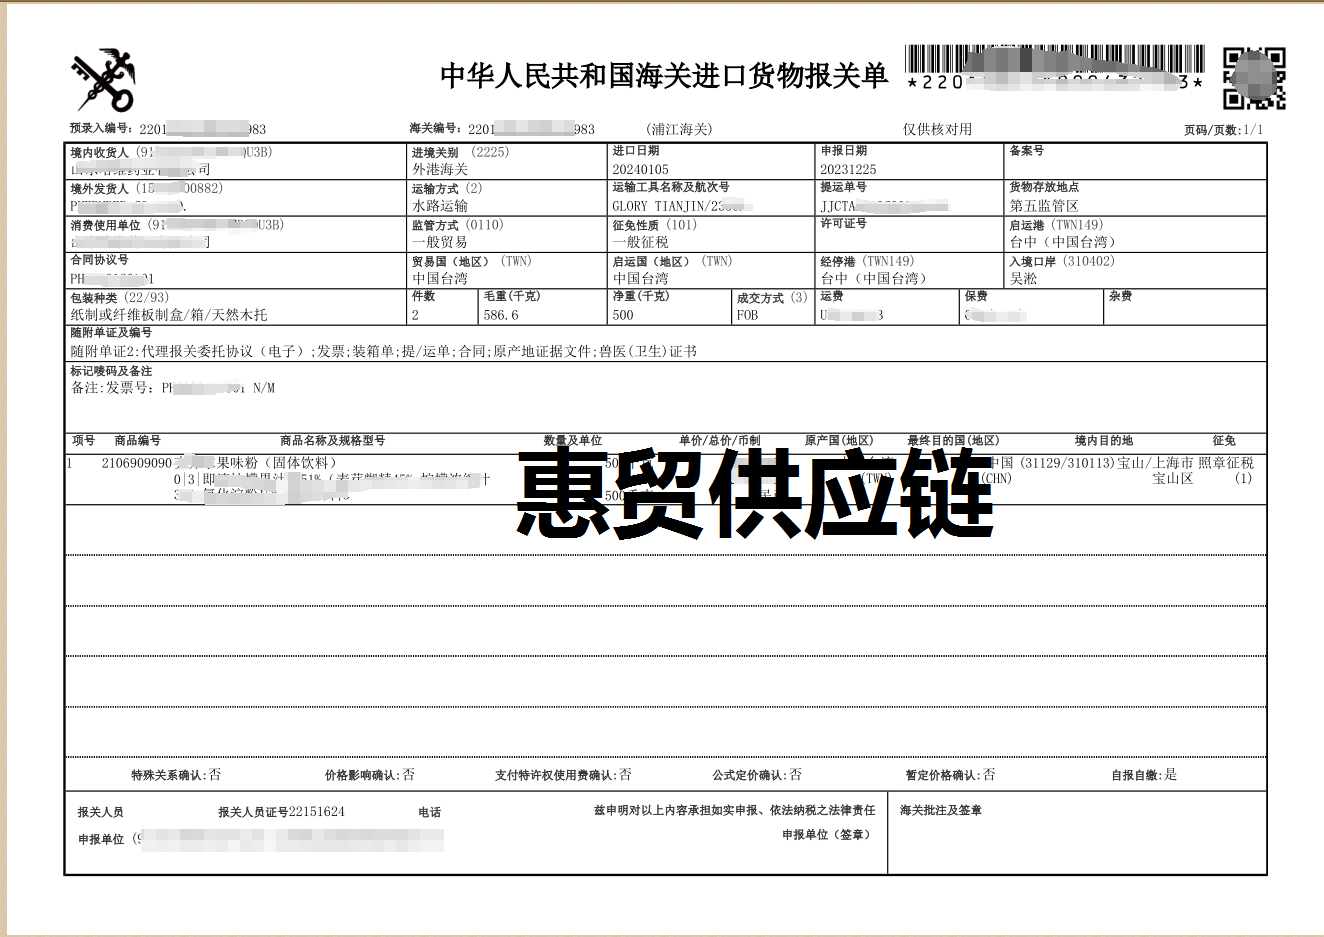This screenshot has height=937, width=1324.
Task: Click the 支付特许权使用费确认:否 field
Action: [563, 775]
